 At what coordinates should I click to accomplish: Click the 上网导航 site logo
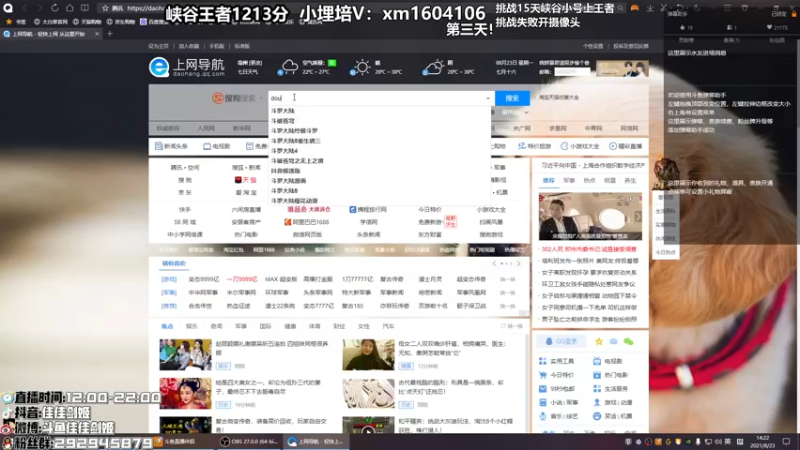(x=187, y=67)
